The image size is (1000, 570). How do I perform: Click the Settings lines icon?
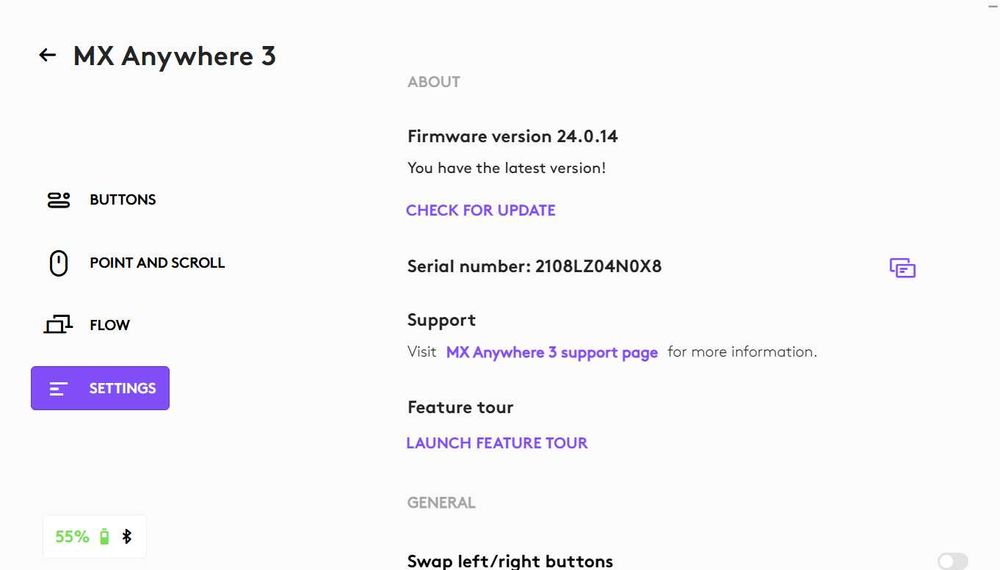pos(59,388)
